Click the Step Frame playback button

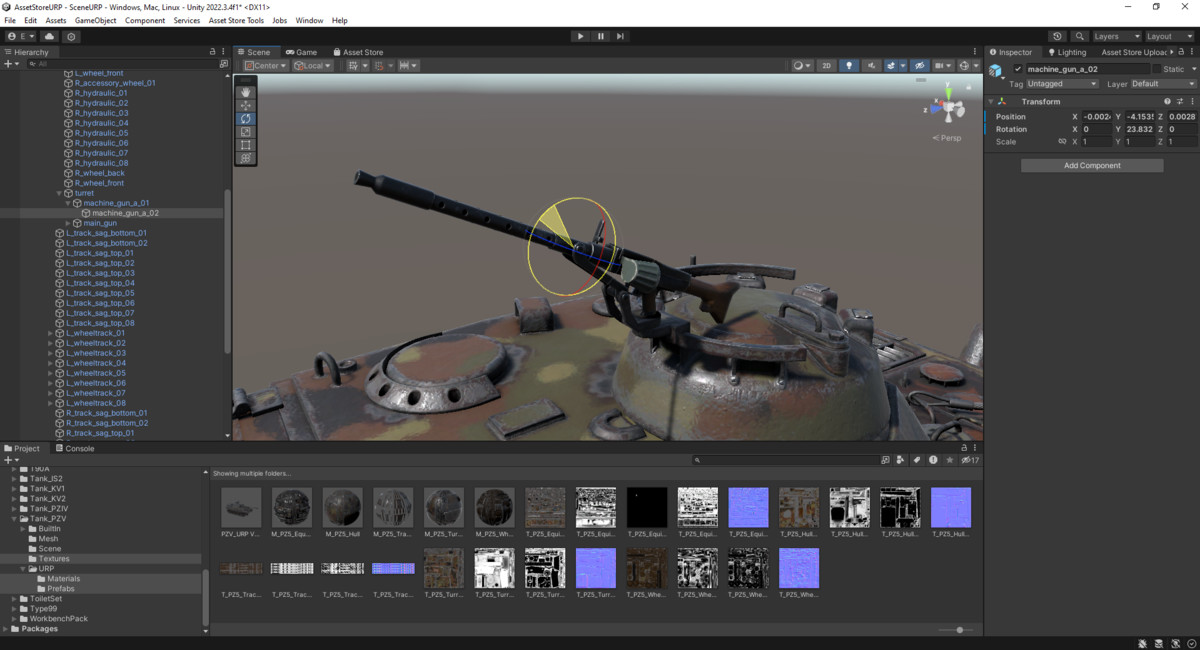(x=621, y=36)
